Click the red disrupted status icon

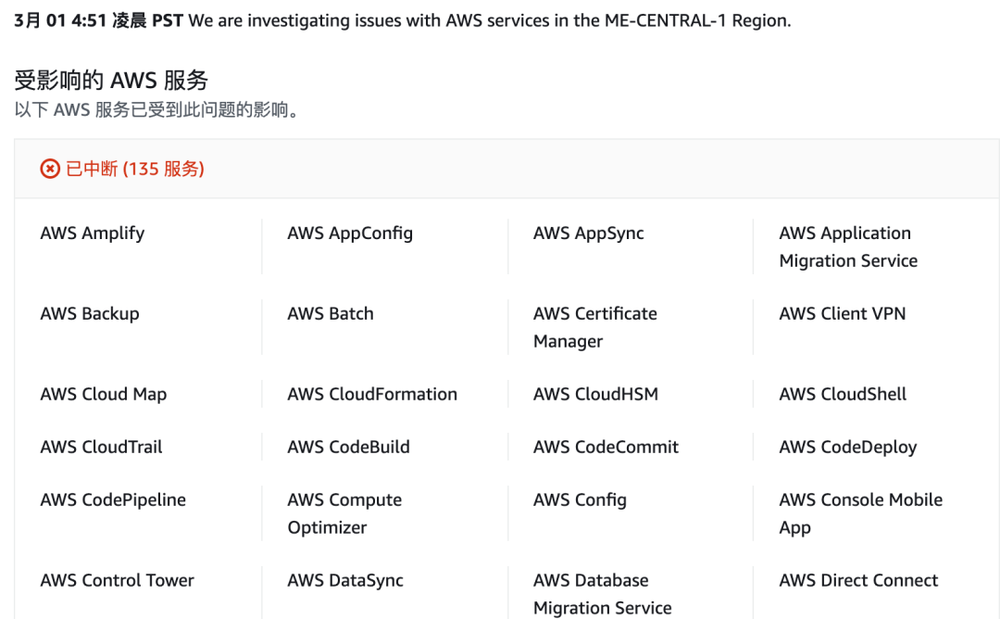50,169
